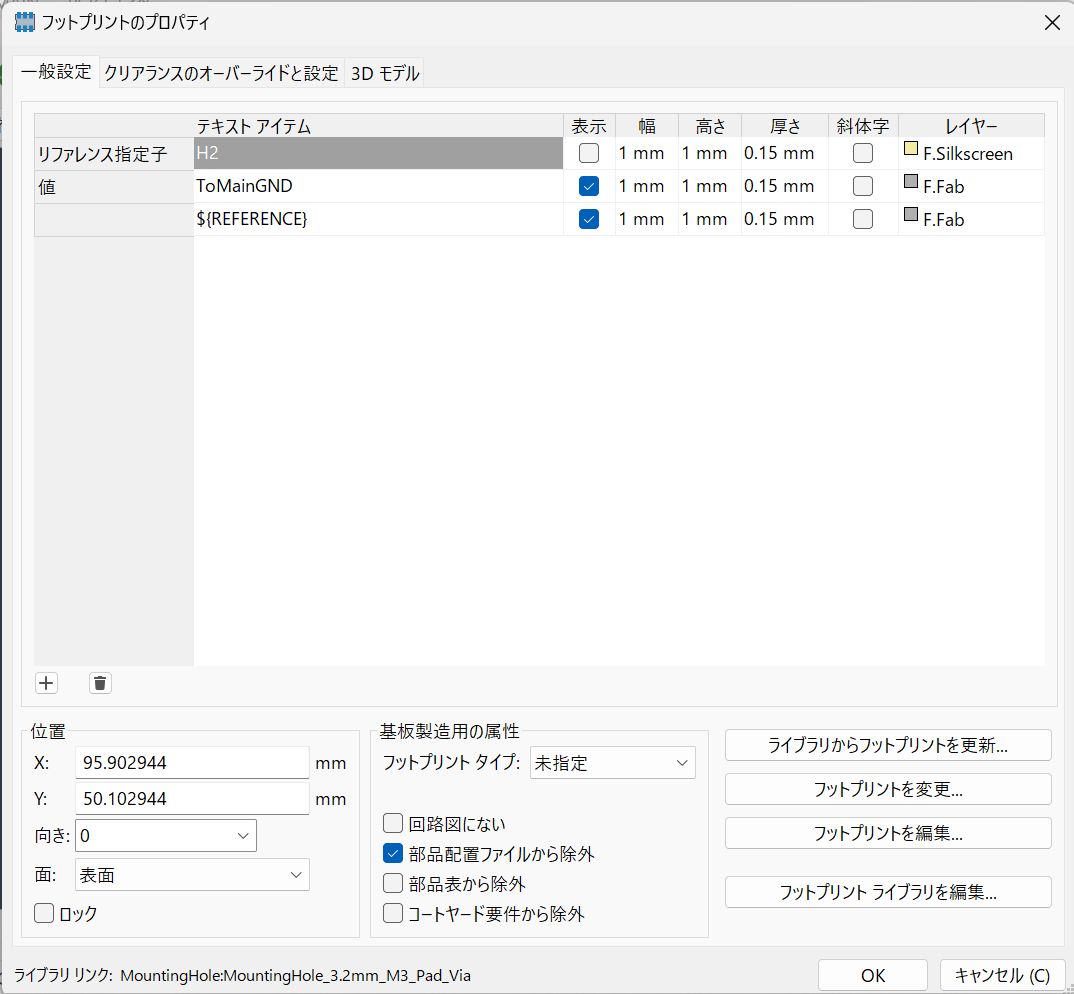Click the 厚さ column header
The width and height of the screenshot is (1074, 994).
[785, 125]
